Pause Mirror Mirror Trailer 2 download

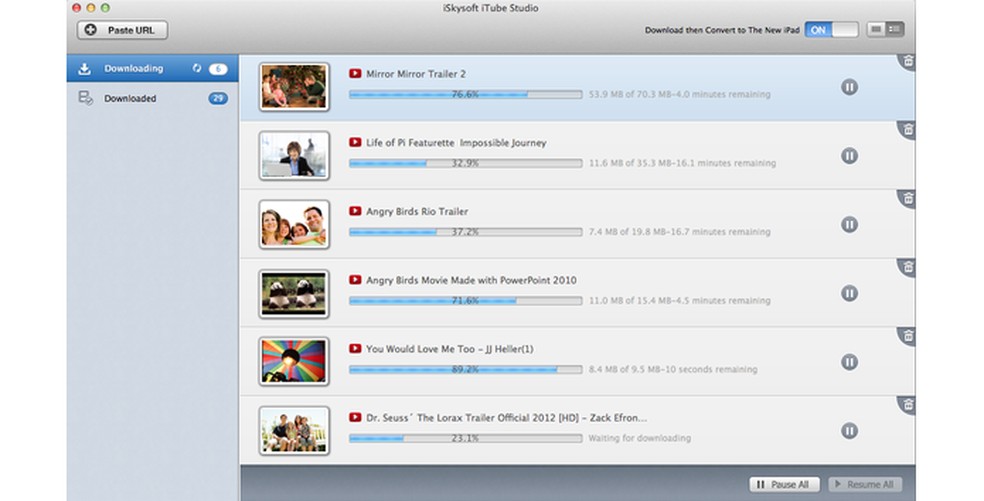(849, 87)
